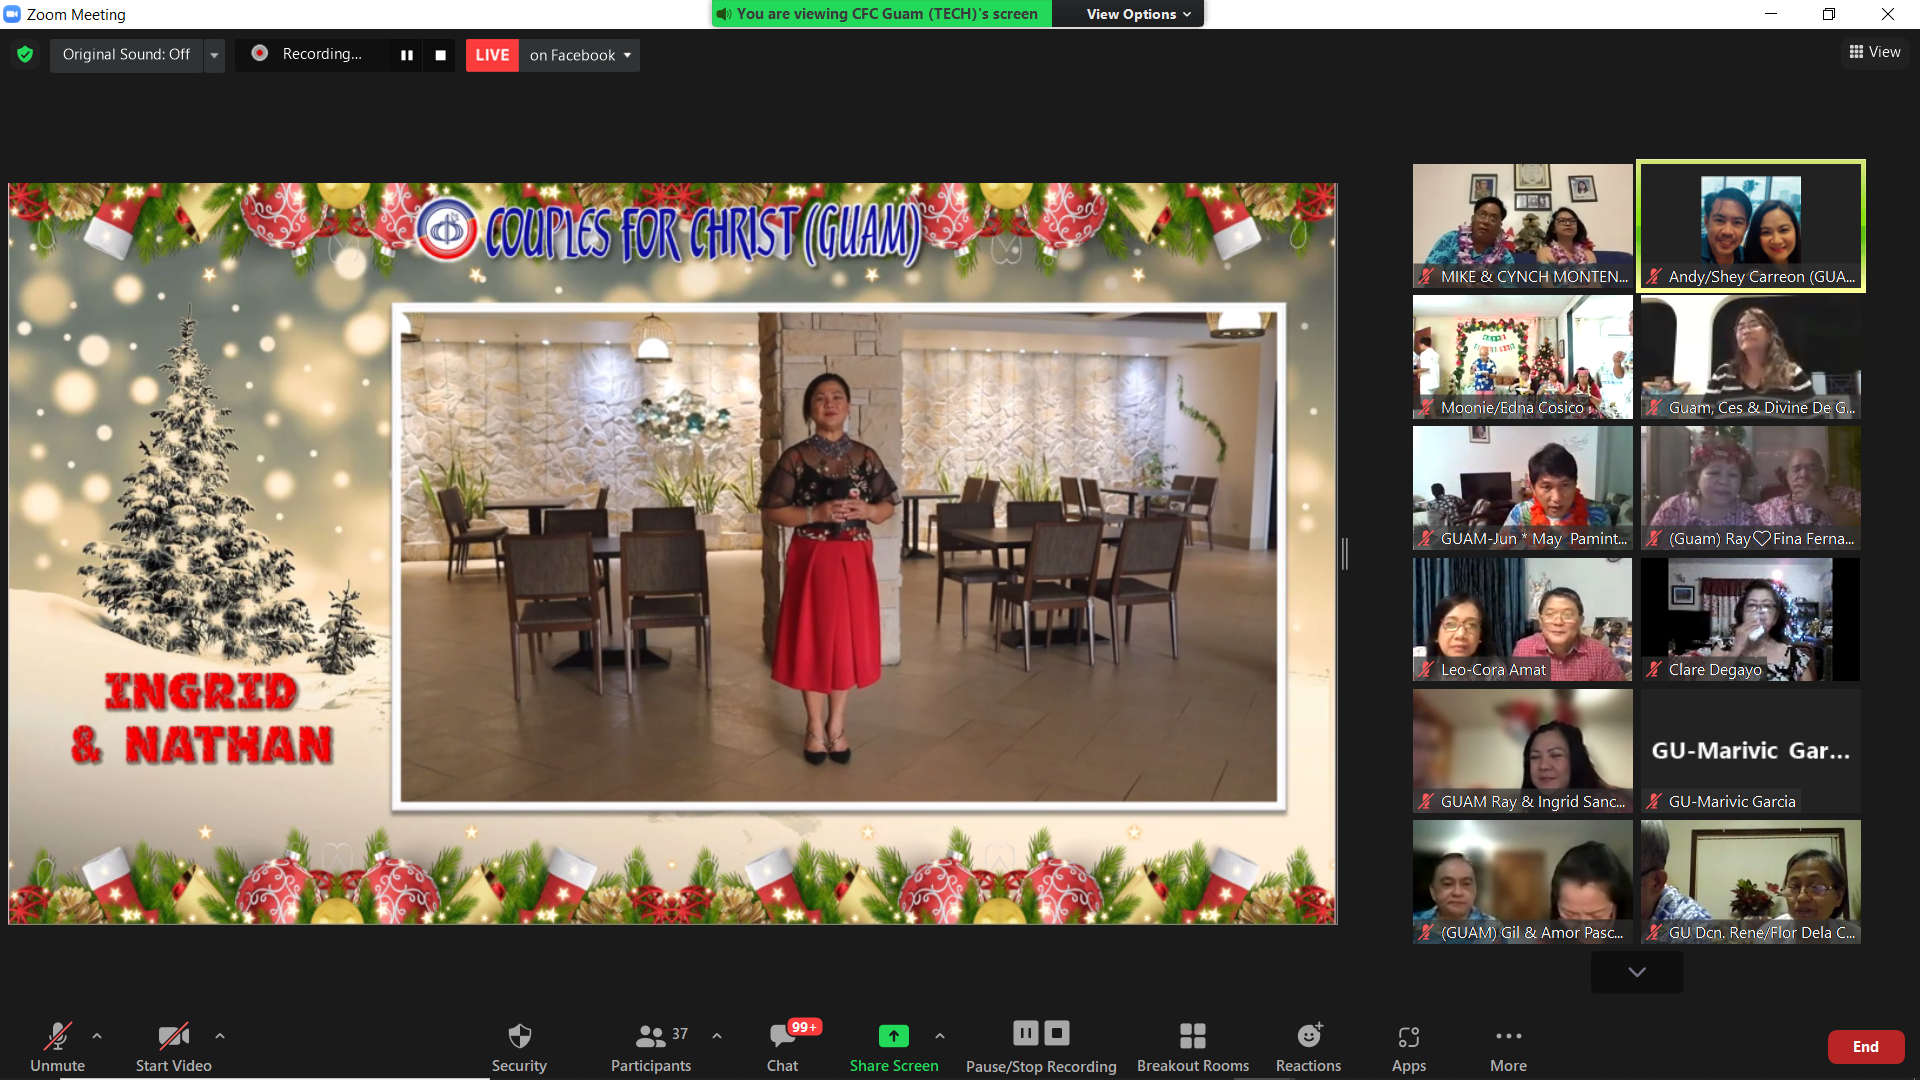
Task: Stop recording using top bar stop icon
Action: (x=440, y=55)
